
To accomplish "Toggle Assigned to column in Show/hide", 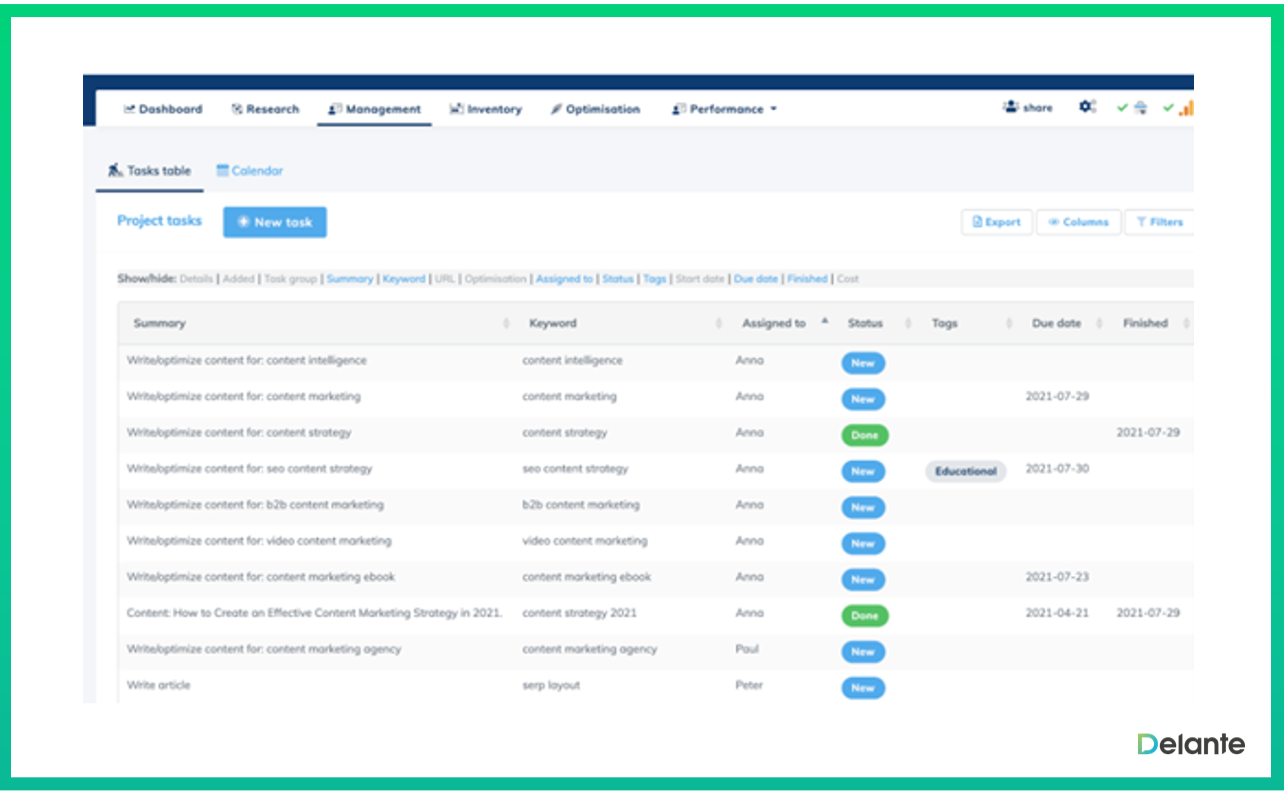I will point(564,279).
